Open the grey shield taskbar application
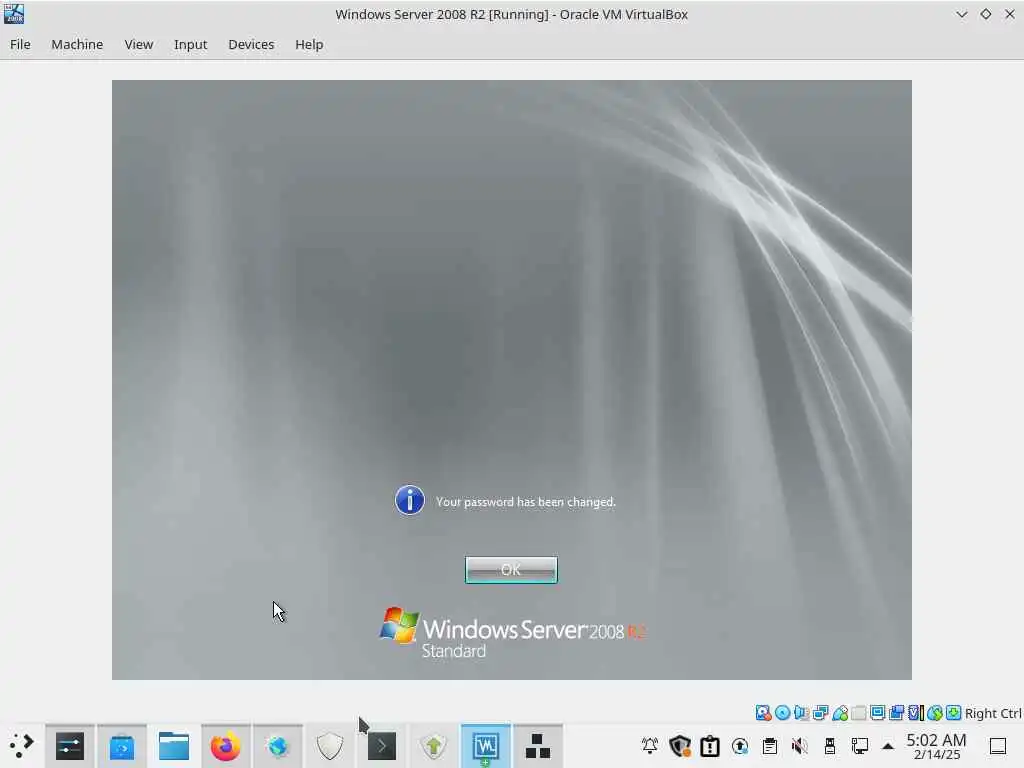 [x=330, y=746]
